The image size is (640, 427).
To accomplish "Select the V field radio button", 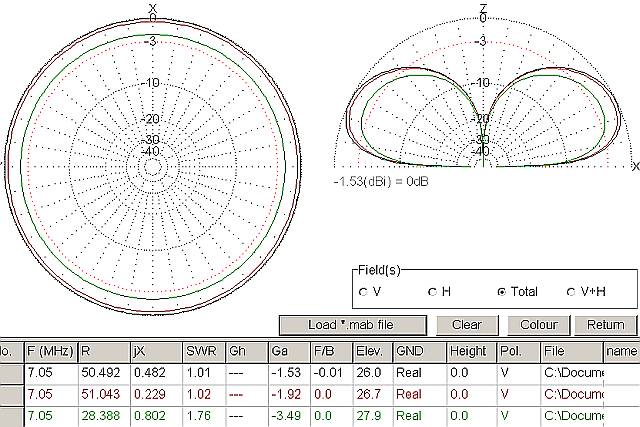I will click(x=364, y=292).
